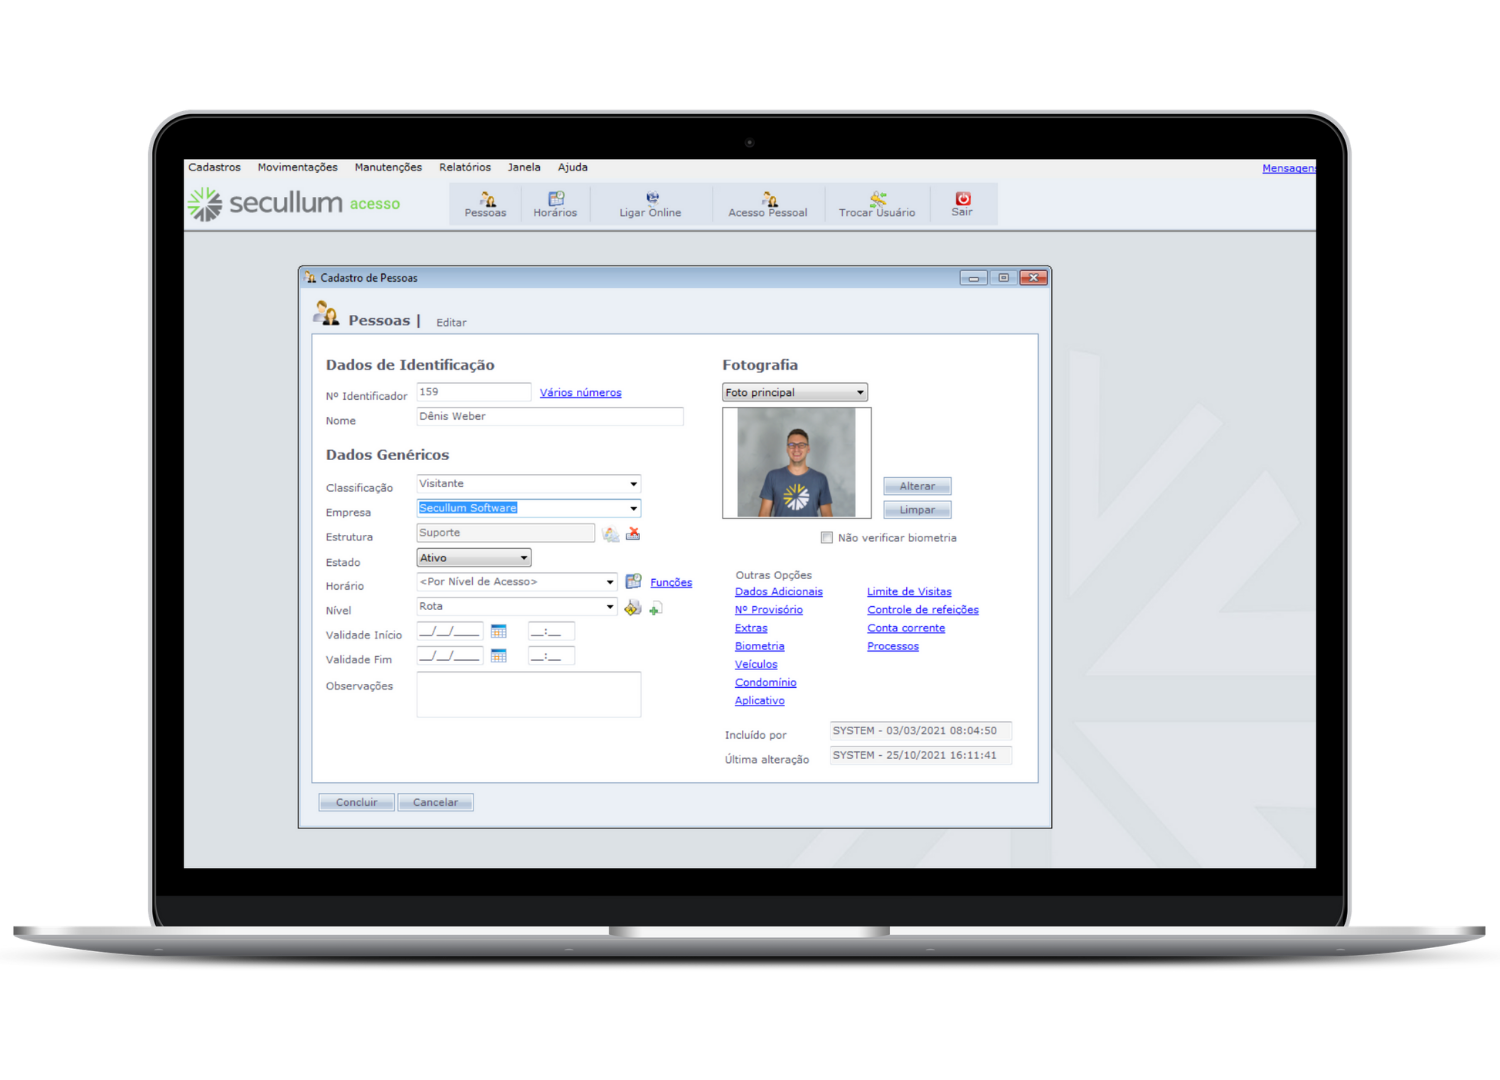Open the Cadastros menu

point(214,168)
